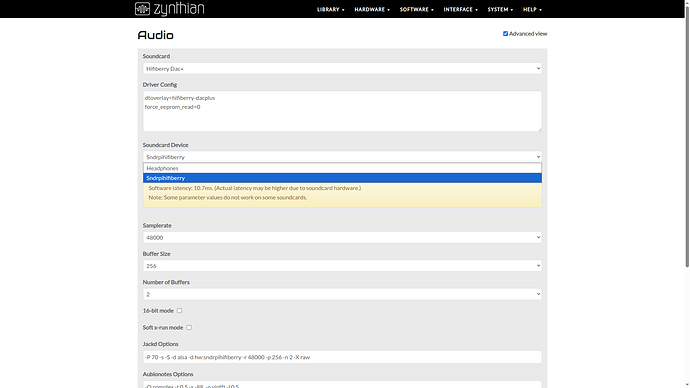Expand the Soundcard dropdown
The image size is (690, 388).
click(x=342, y=68)
